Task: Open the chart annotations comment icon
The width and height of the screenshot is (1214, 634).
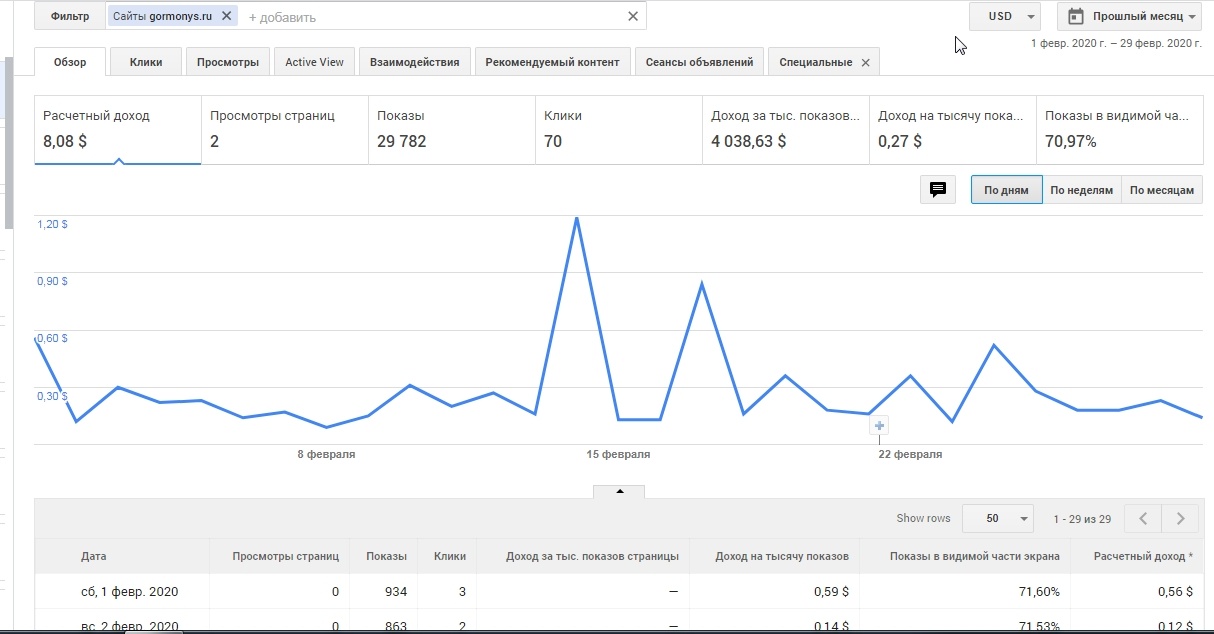Action: coord(938,190)
